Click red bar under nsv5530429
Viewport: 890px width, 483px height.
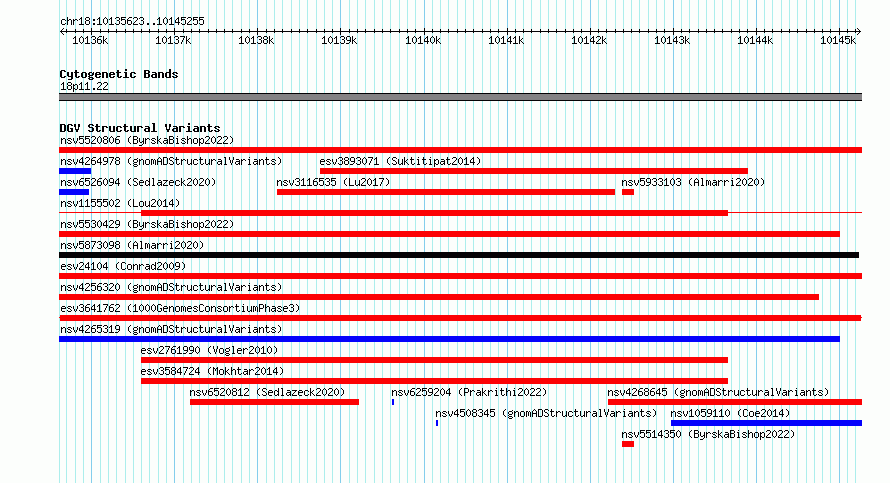click(450, 234)
